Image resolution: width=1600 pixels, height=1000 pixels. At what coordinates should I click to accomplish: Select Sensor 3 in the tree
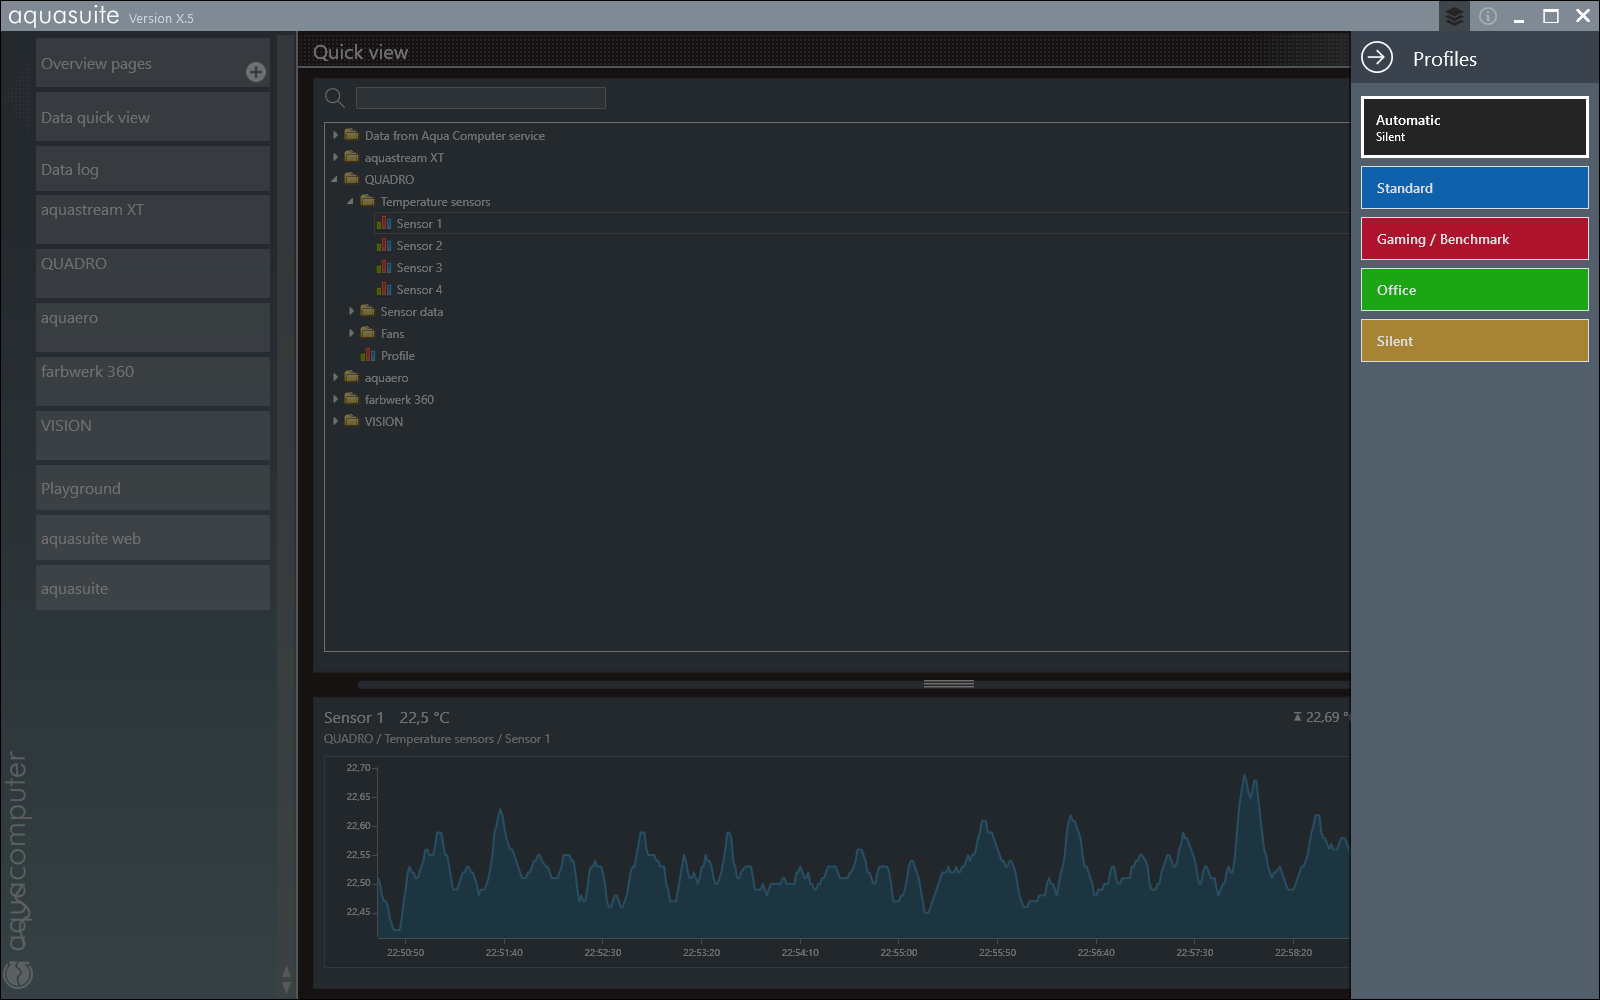coord(419,268)
